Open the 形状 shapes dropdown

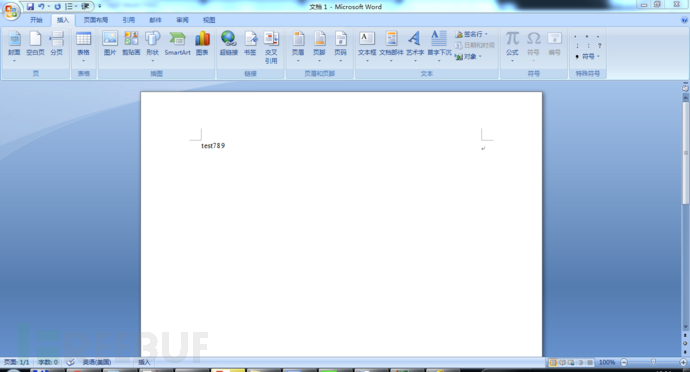click(152, 47)
